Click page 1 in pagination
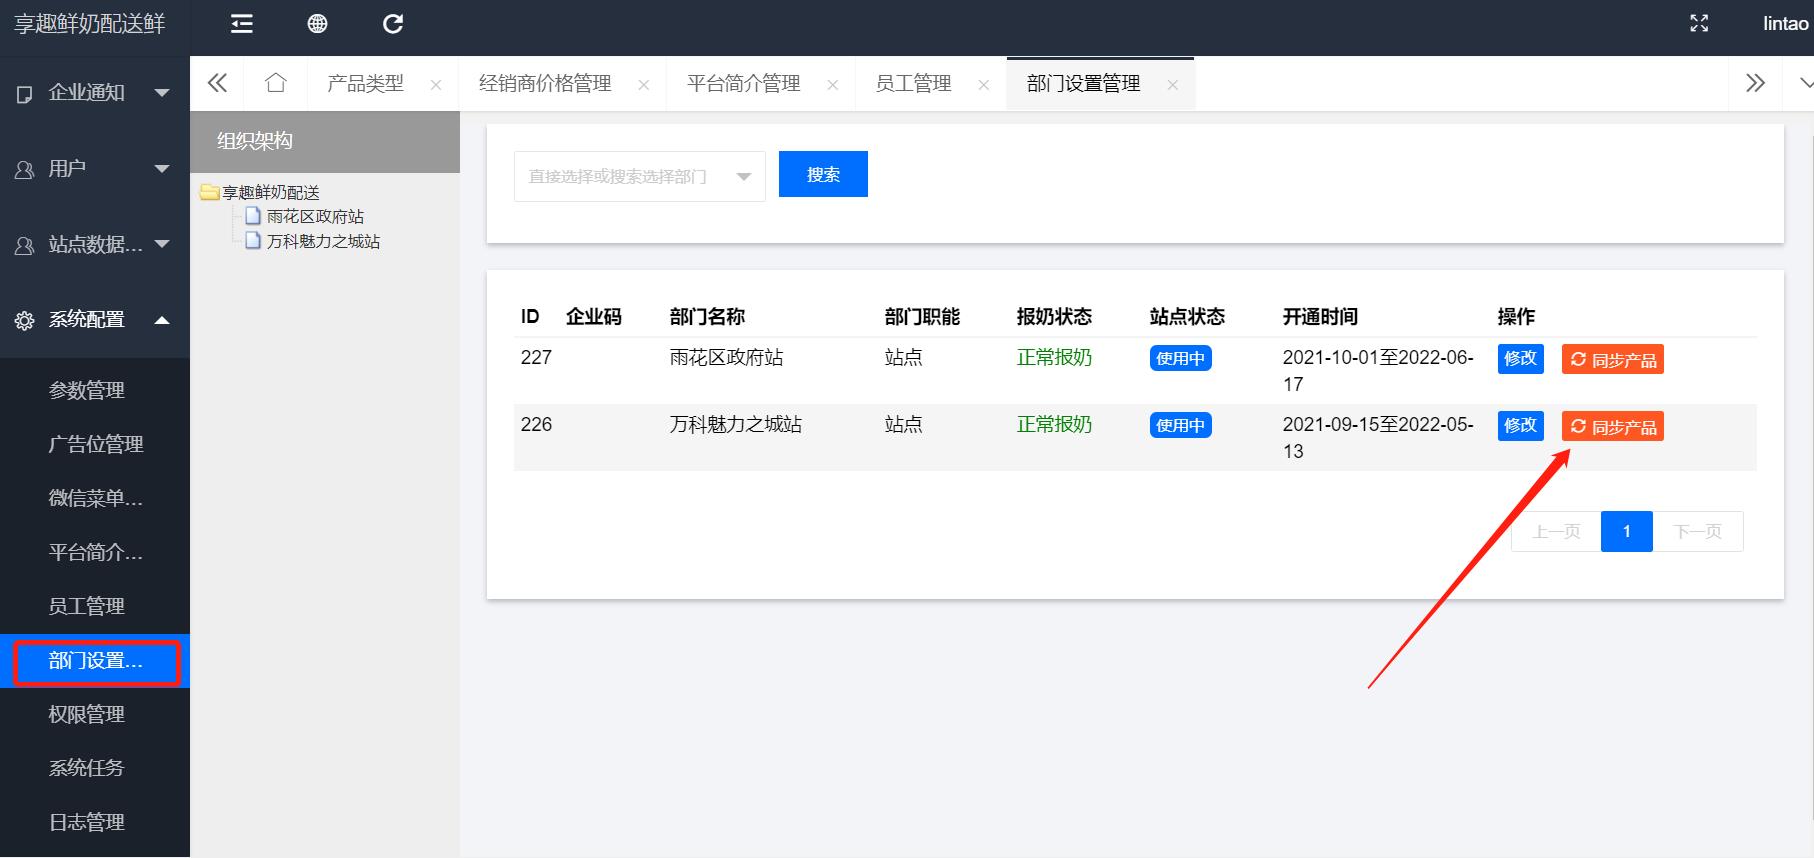Screen dimensions: 1814x858 click(1626, 532)
